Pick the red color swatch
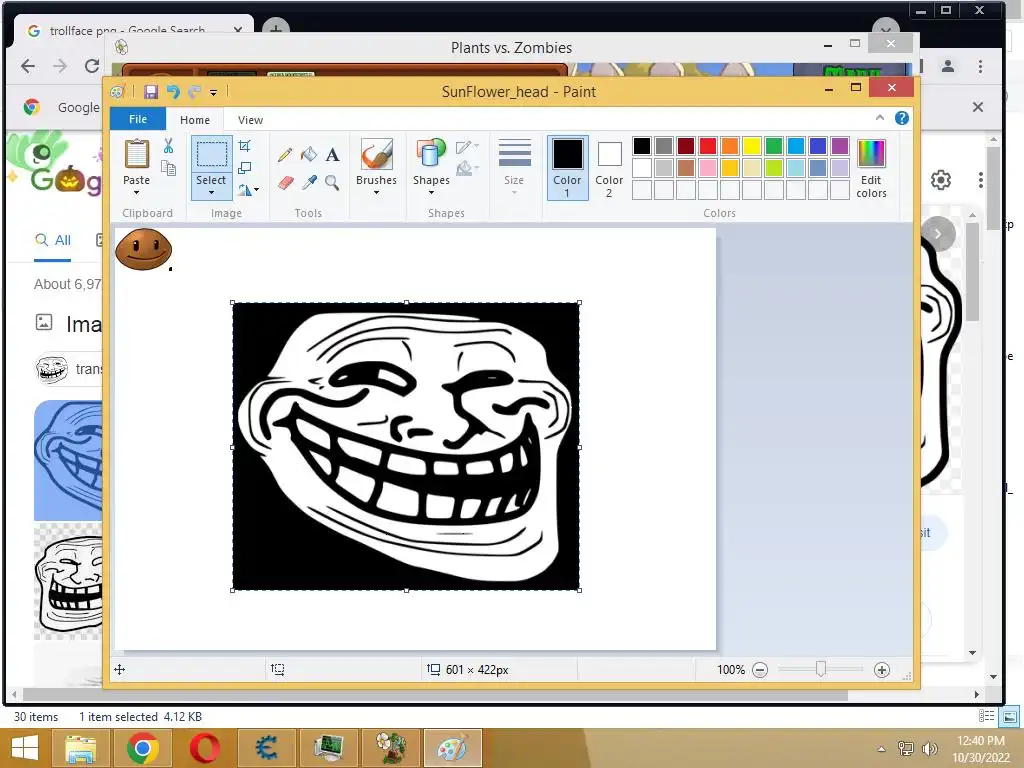Screen dimensions: 1024x768 click(708, 146)
